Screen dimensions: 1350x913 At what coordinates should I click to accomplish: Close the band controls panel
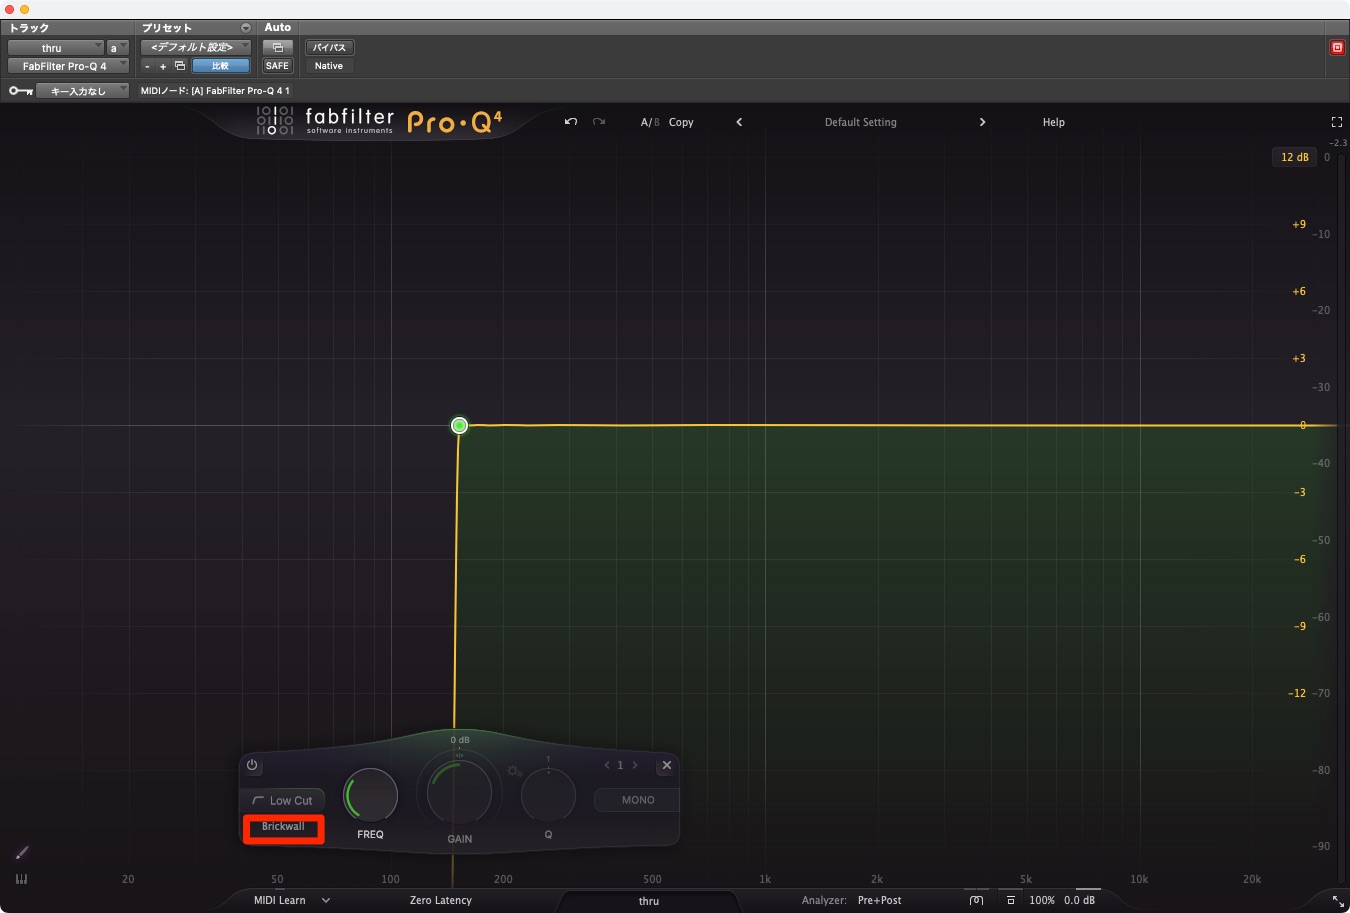(667, 765)
